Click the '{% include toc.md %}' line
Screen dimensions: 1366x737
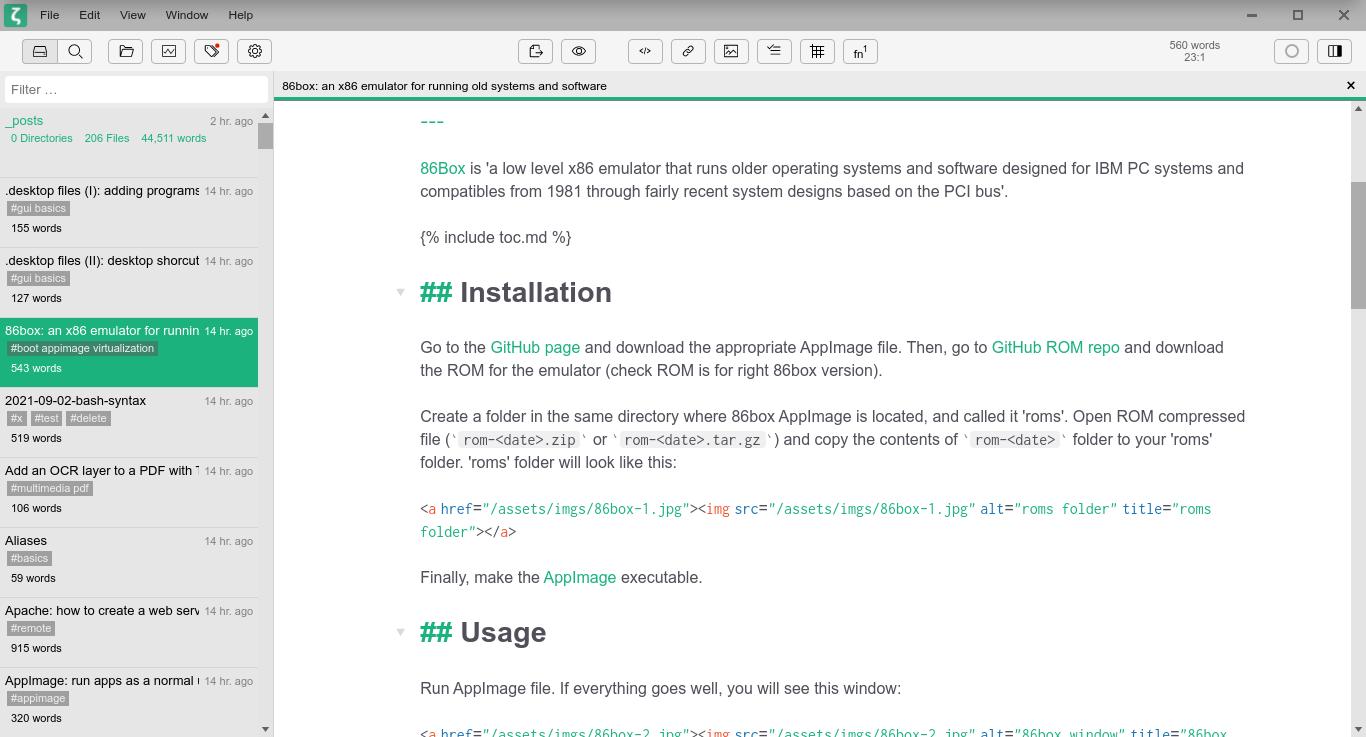click(x=496, y=238)
